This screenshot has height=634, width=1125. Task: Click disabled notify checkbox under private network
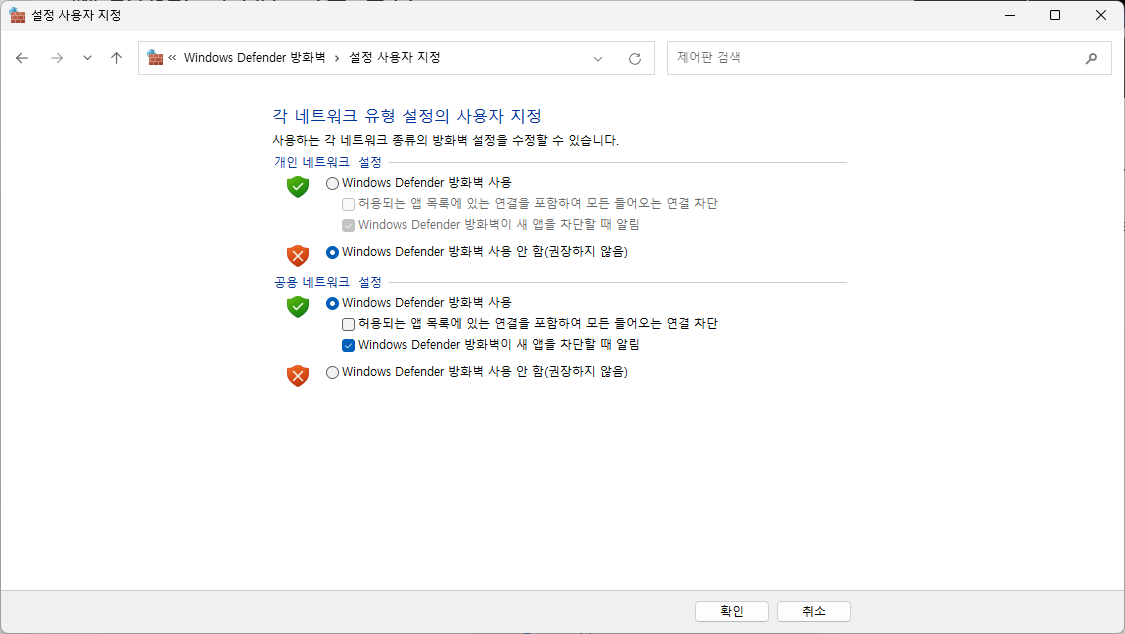coord(348,226)
